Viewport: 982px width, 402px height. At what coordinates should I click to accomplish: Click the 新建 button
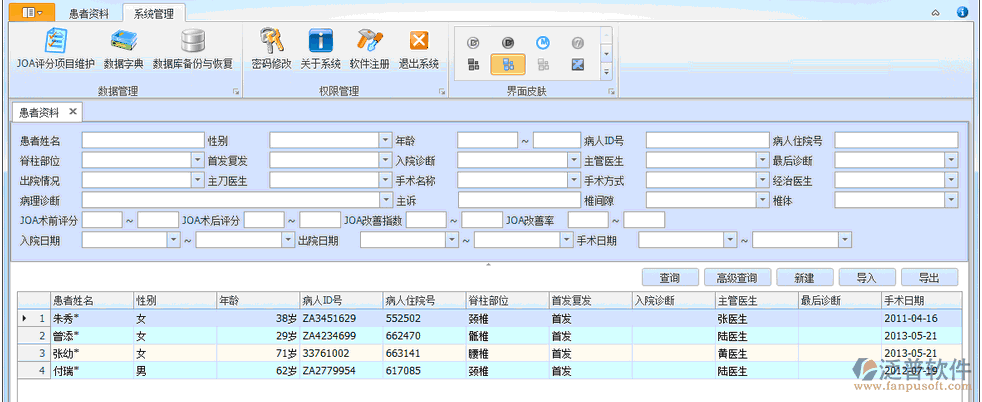[x=803, y=278]
